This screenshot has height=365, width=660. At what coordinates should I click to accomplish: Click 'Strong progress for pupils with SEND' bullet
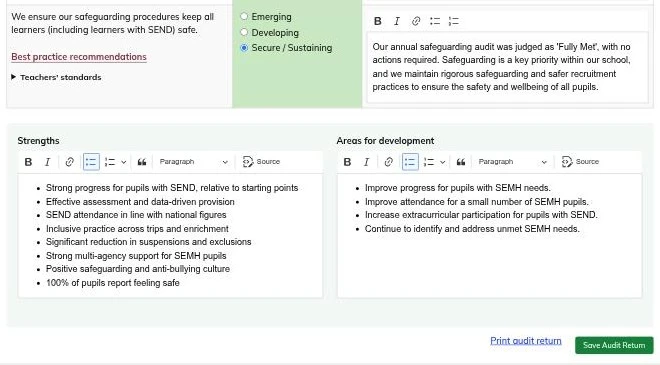(x=172, y=188)
